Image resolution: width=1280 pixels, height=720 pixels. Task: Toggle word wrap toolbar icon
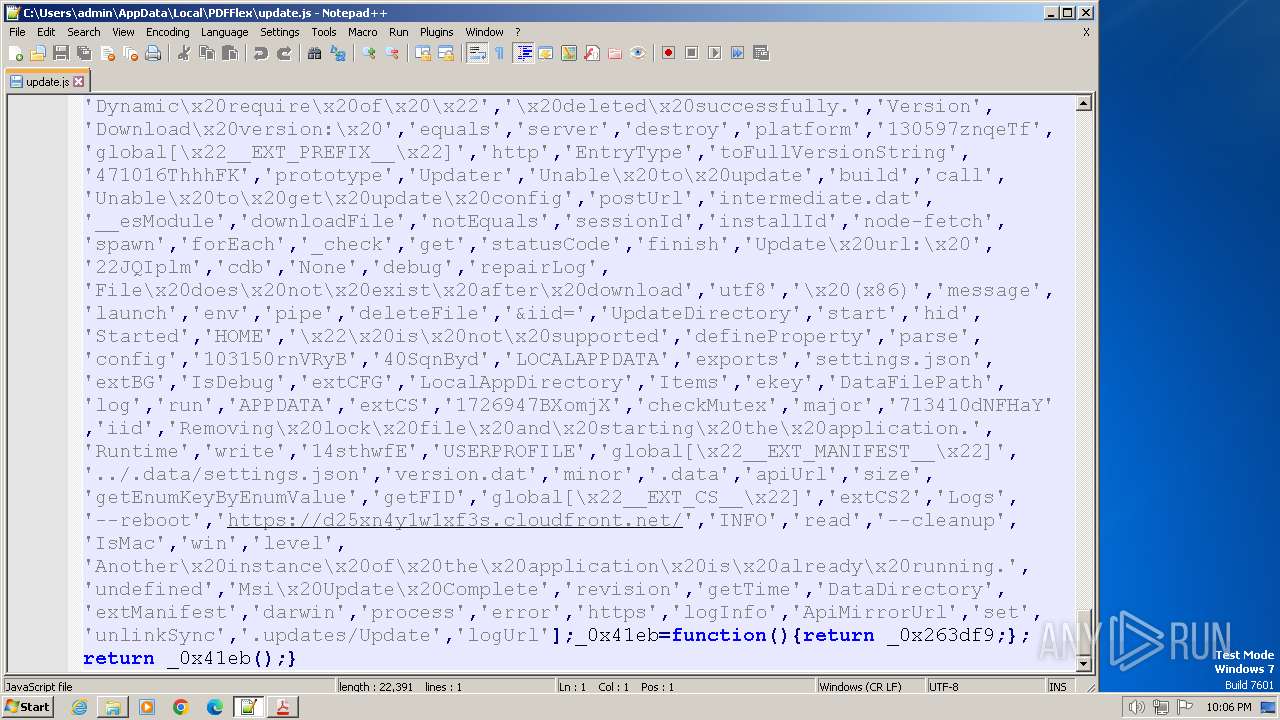[477, 53]
